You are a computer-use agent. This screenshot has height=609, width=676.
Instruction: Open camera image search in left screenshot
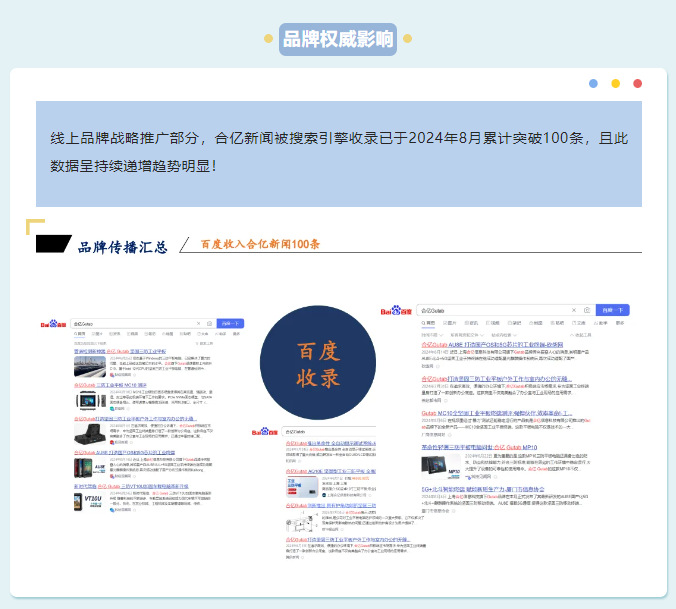210,323
